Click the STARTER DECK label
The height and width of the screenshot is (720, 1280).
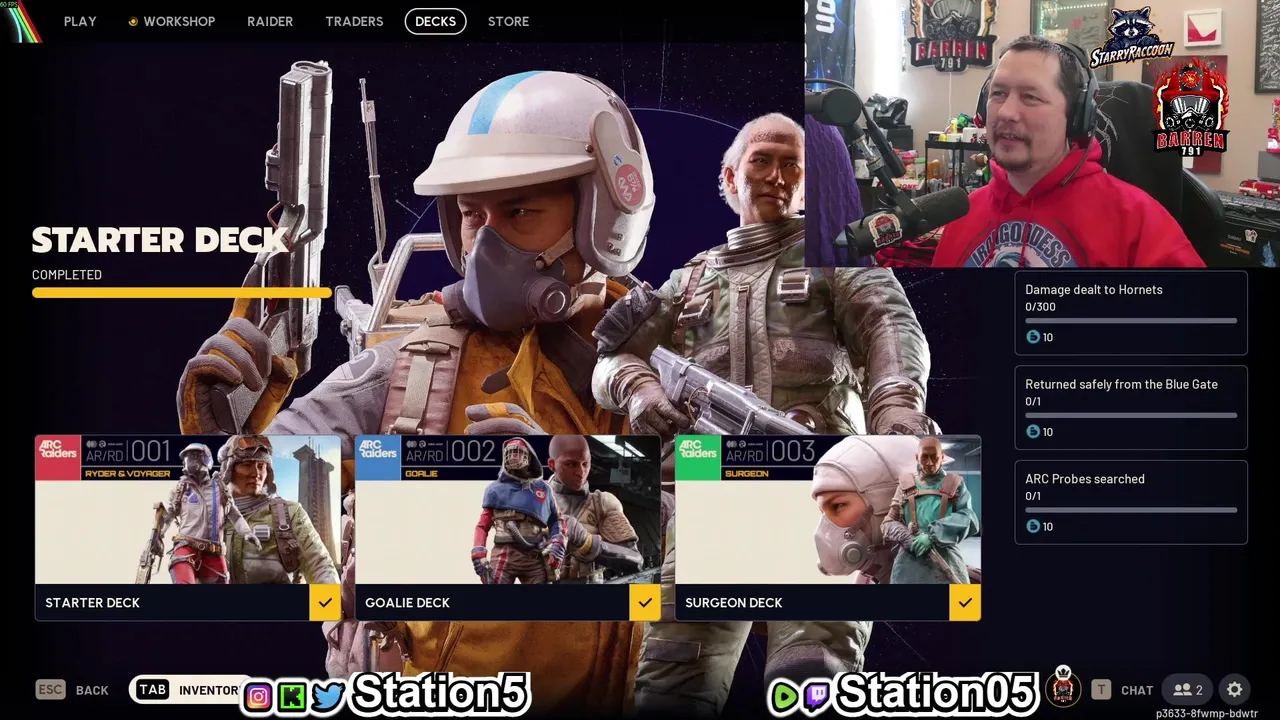[x=92, y=603]
